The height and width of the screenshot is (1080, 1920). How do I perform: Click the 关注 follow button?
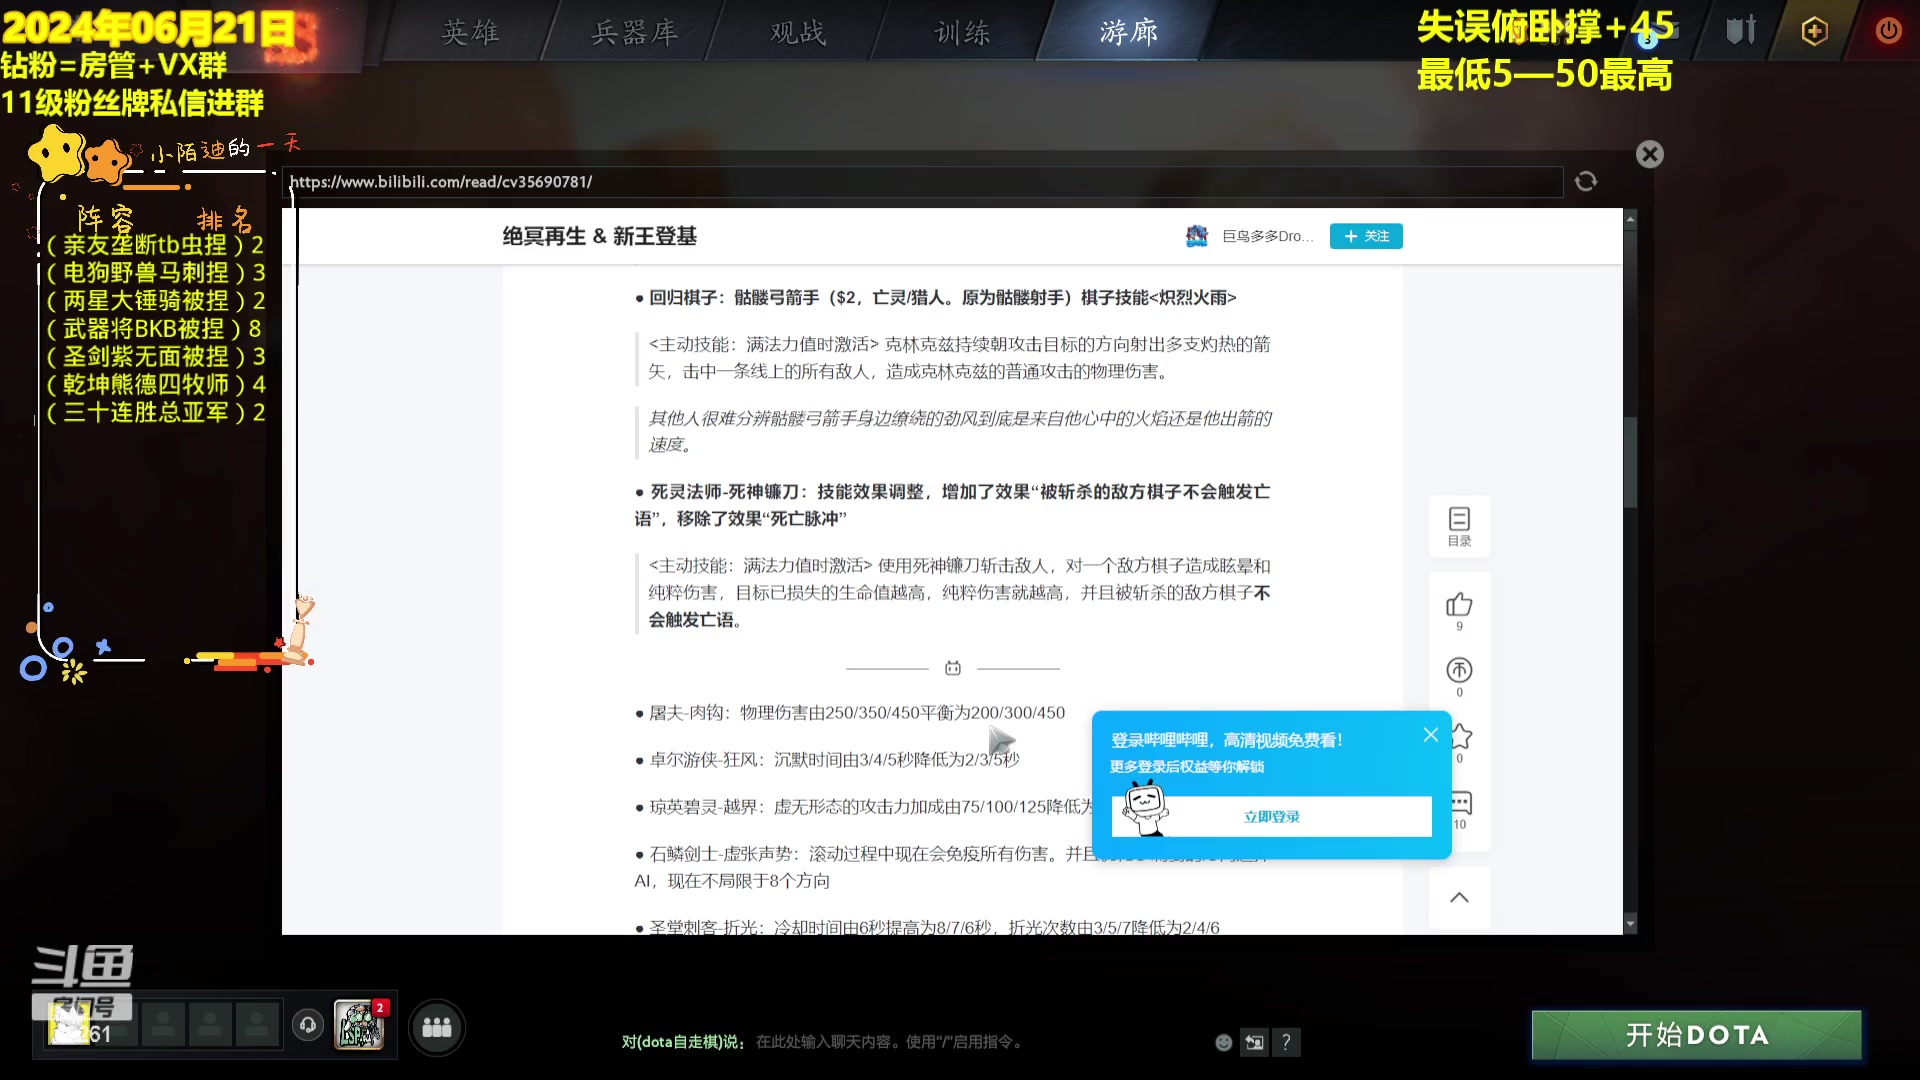point(1366,236)
